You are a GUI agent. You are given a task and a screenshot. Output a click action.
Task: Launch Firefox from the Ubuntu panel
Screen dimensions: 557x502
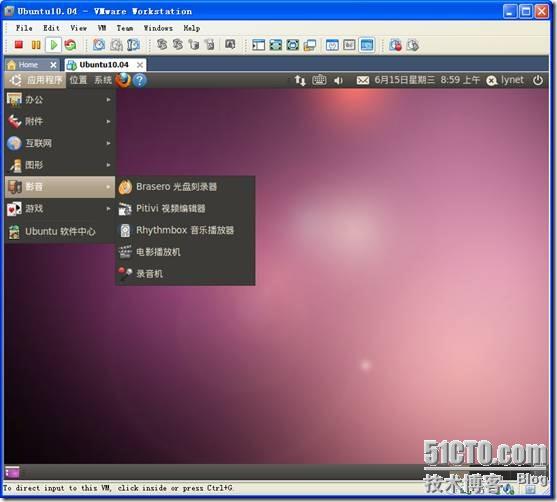[x=123, y=80]
